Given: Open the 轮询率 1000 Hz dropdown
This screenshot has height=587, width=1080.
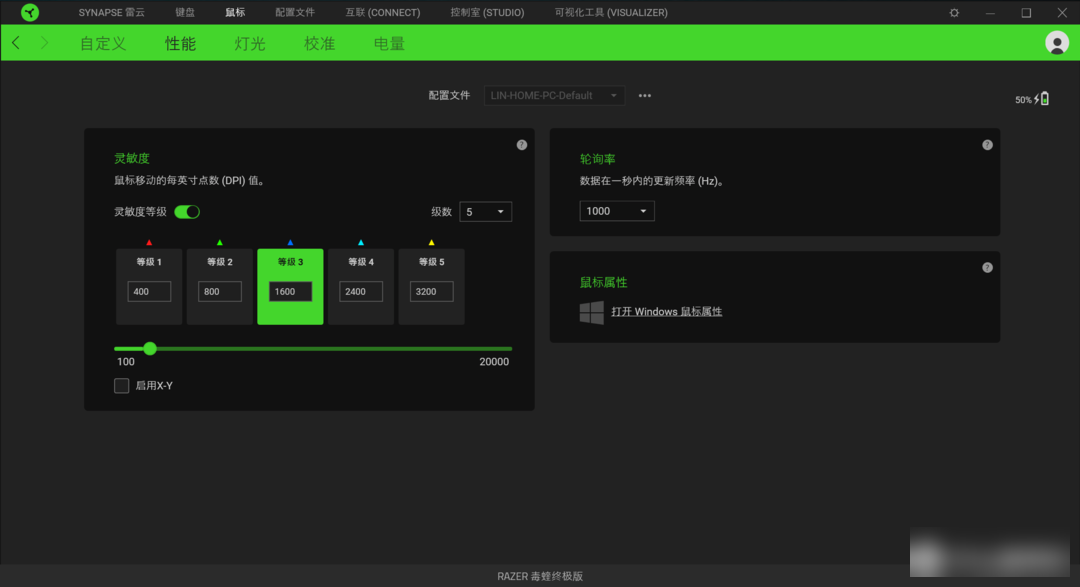Looking at the screenshot, I should 616,211.
